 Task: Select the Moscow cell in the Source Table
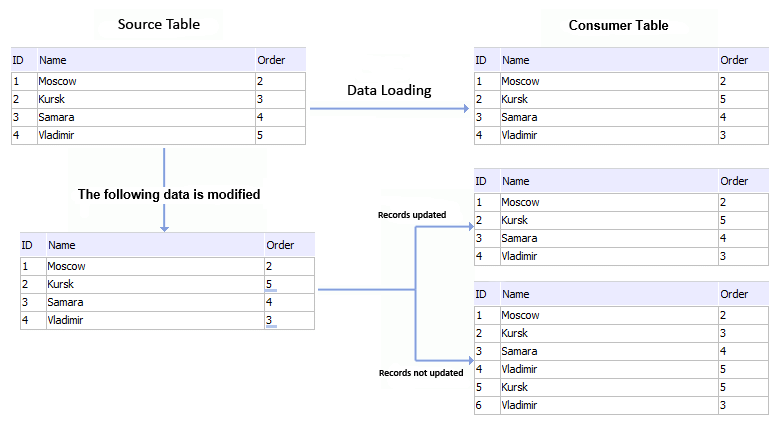pyautogui.click(x=58, y=80)
